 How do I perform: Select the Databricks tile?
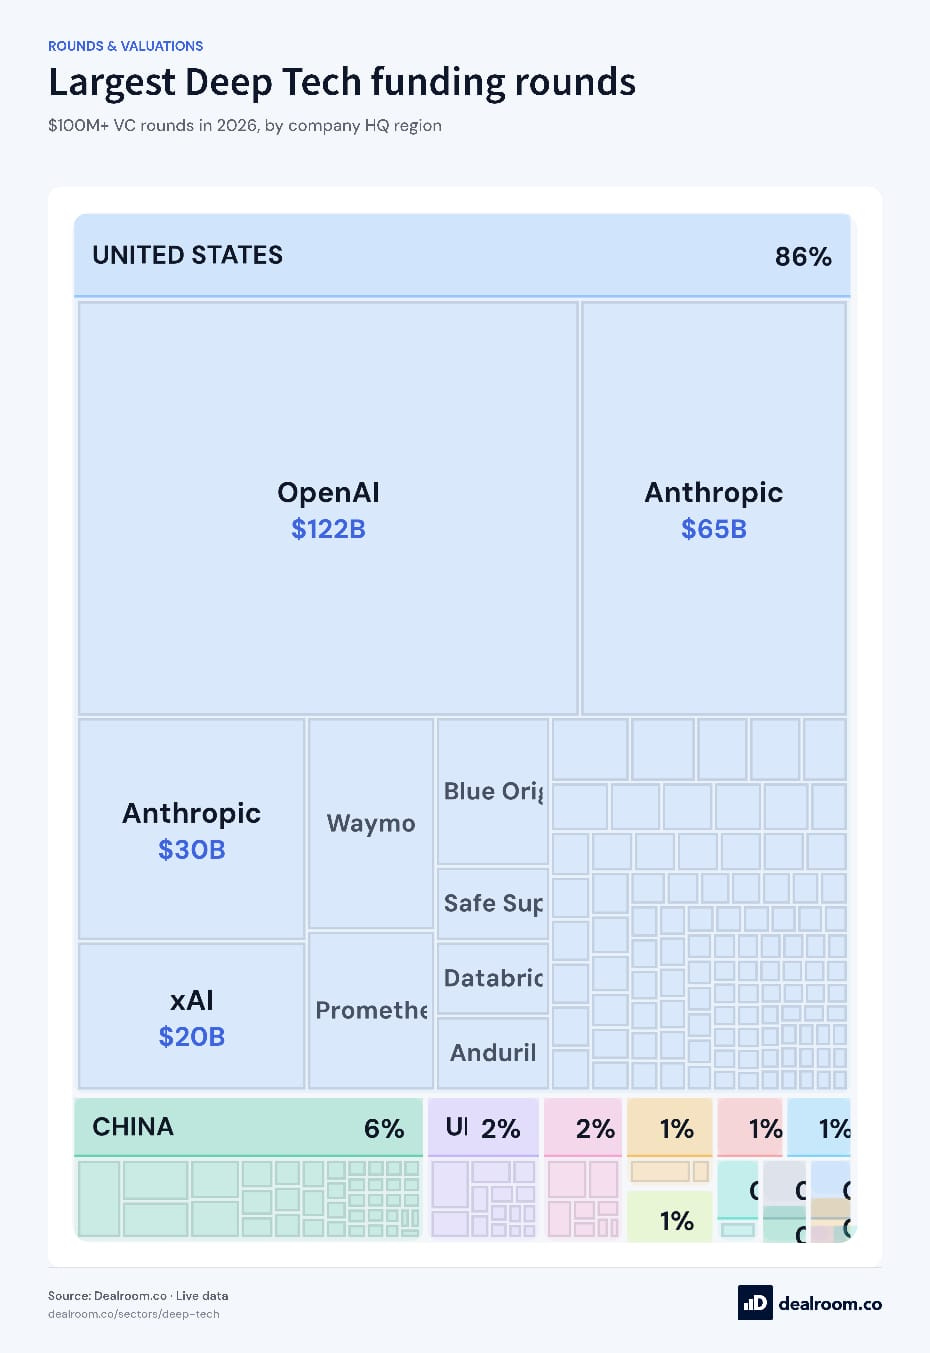(493, 978)
